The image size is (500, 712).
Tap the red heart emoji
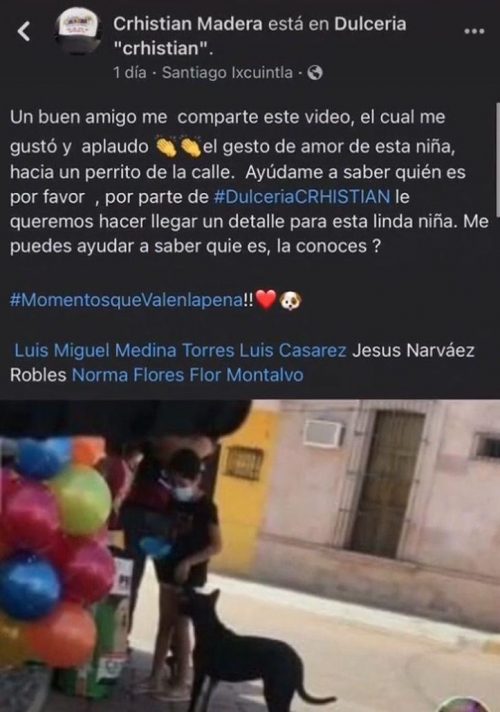[x=266, y=300]
